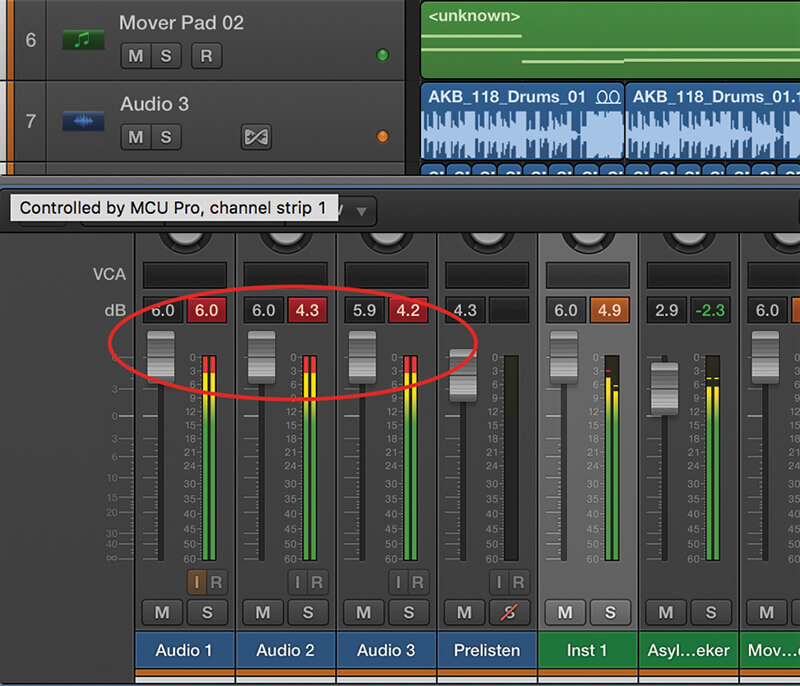This screenshot has width=800, height=686.
Task: Record-enable Audio 3 channel strip
Action: [x=417, y=582]
